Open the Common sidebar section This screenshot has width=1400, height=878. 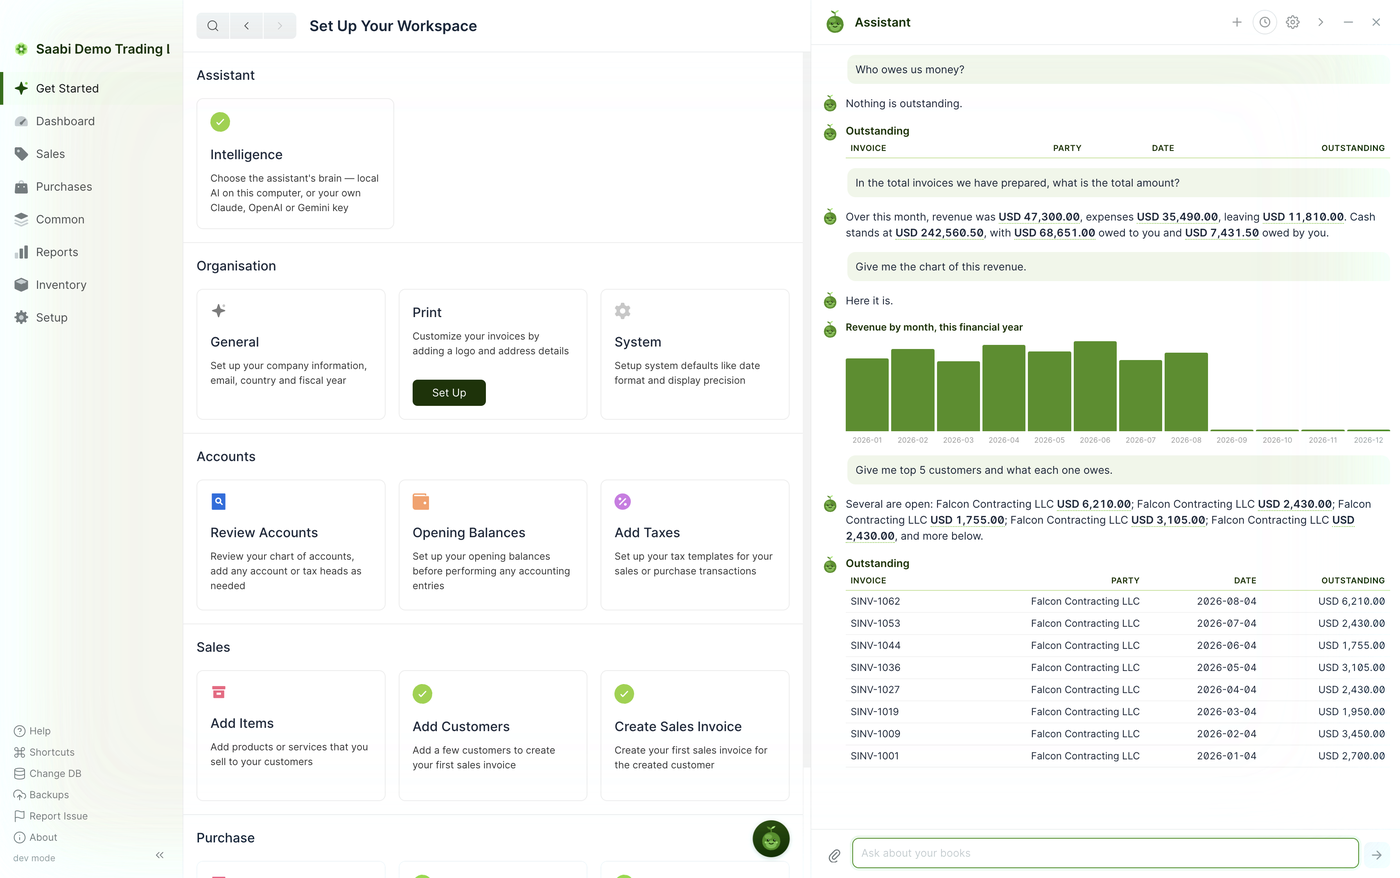92,219
